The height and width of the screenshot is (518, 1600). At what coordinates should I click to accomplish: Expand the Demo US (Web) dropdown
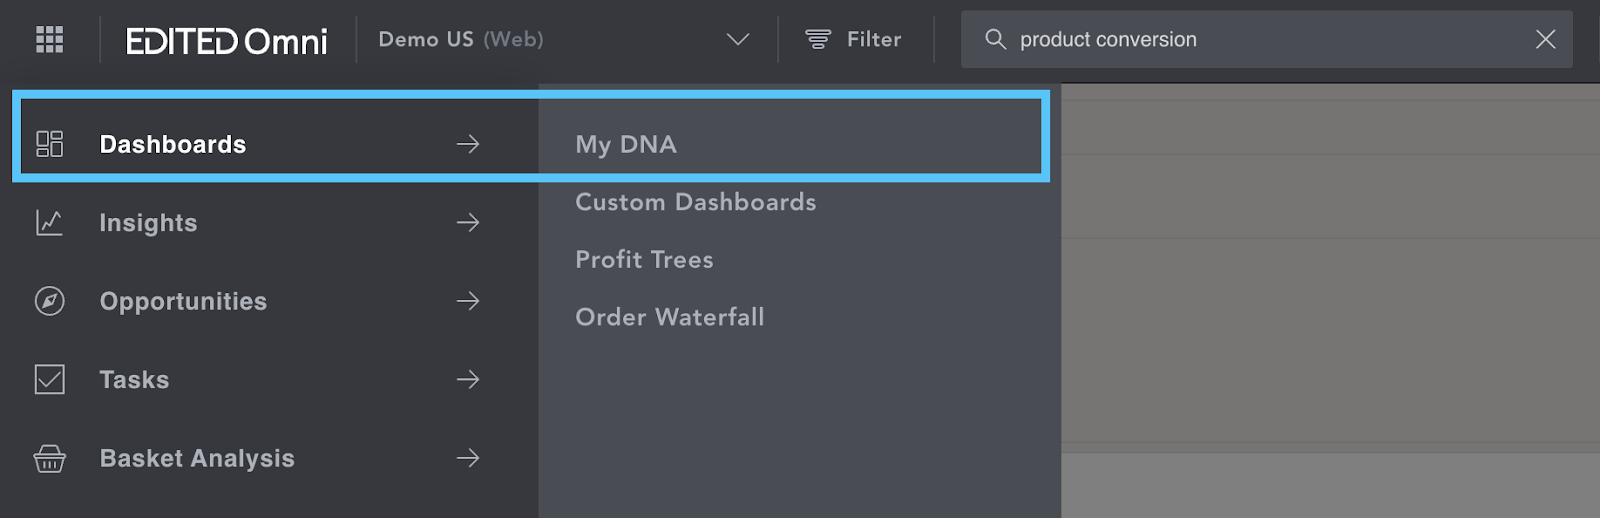(x=738, y=39)
